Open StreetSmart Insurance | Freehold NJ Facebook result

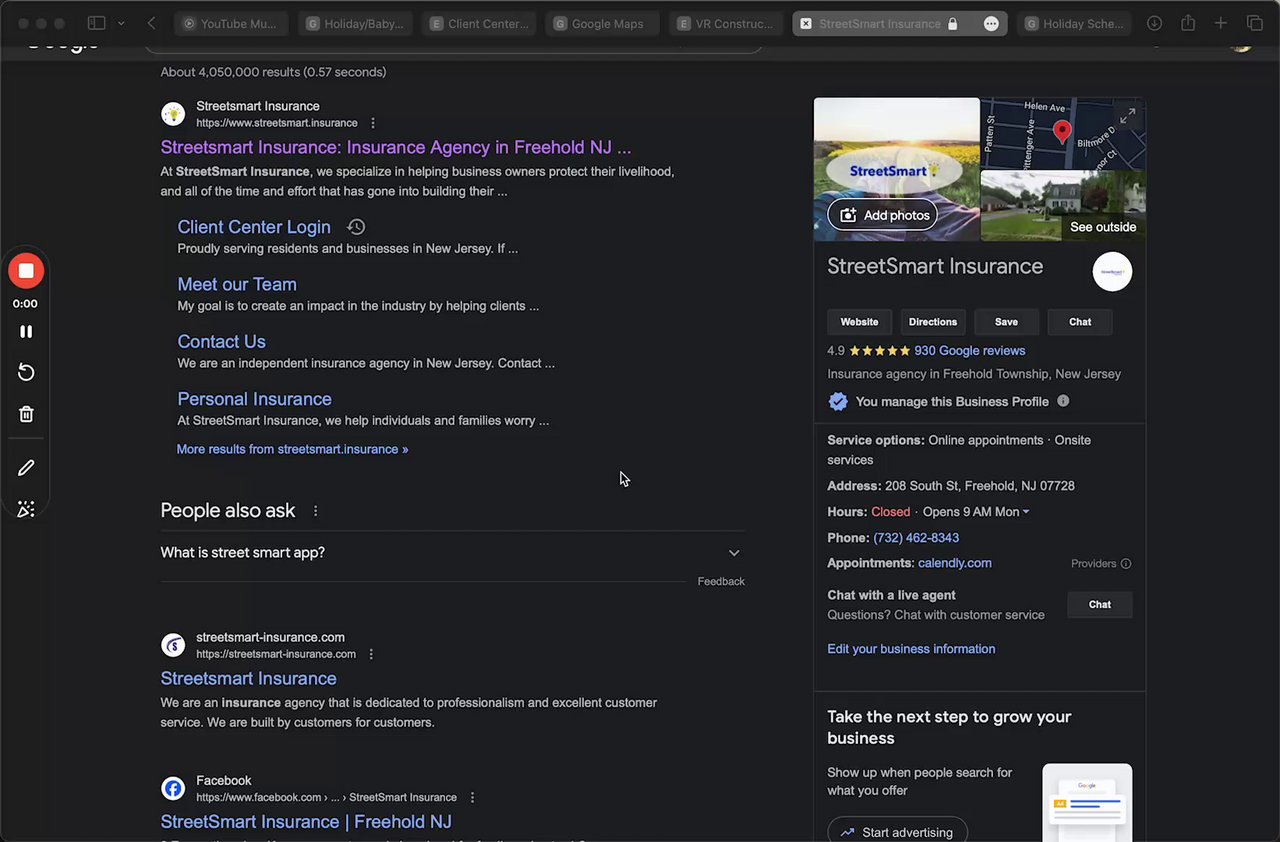(306, 822)
